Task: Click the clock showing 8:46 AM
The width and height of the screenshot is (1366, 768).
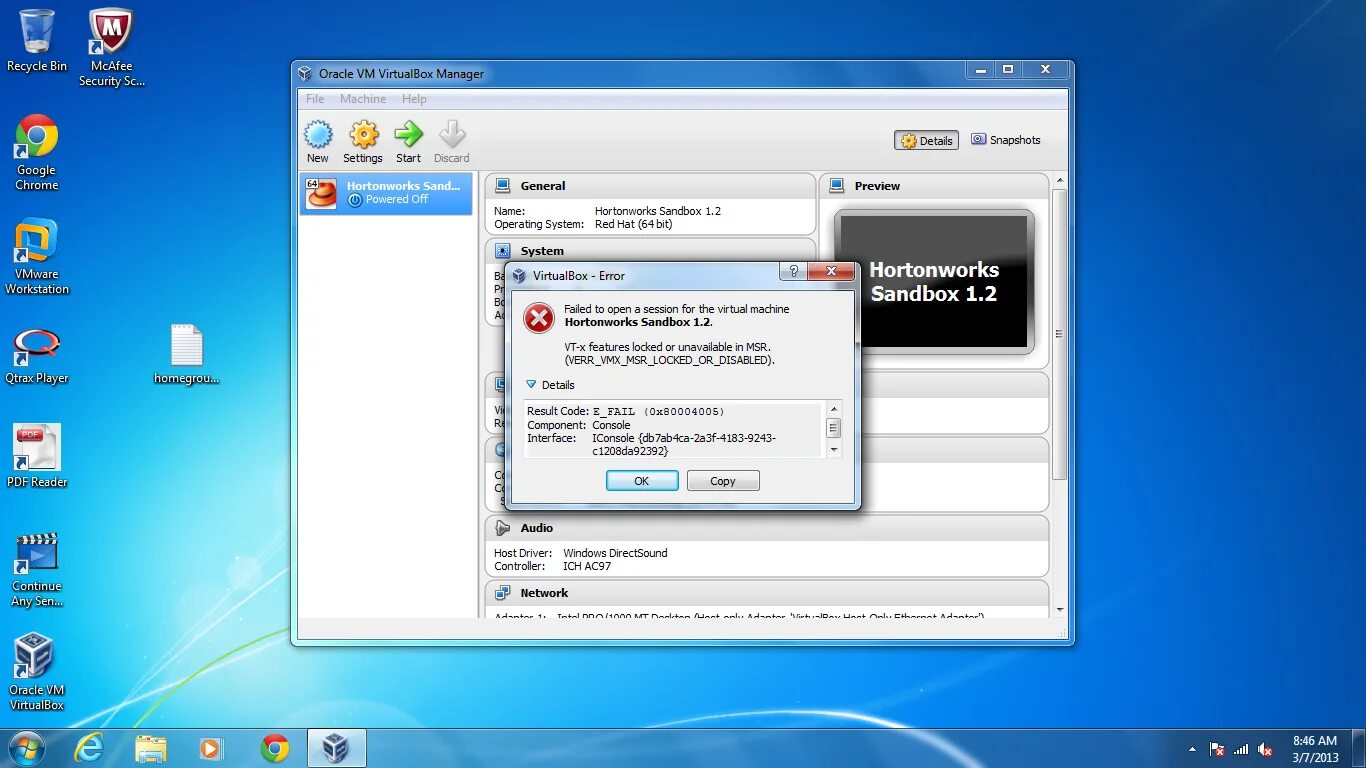Action: click(1314, 741)
